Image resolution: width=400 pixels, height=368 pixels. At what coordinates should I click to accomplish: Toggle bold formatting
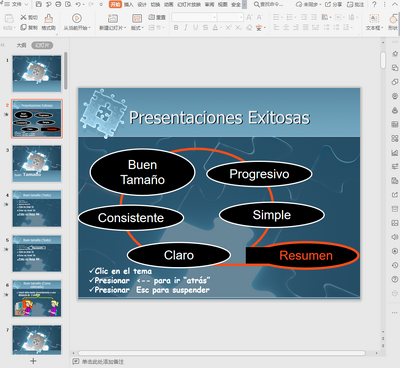click(x=176, y=28)
